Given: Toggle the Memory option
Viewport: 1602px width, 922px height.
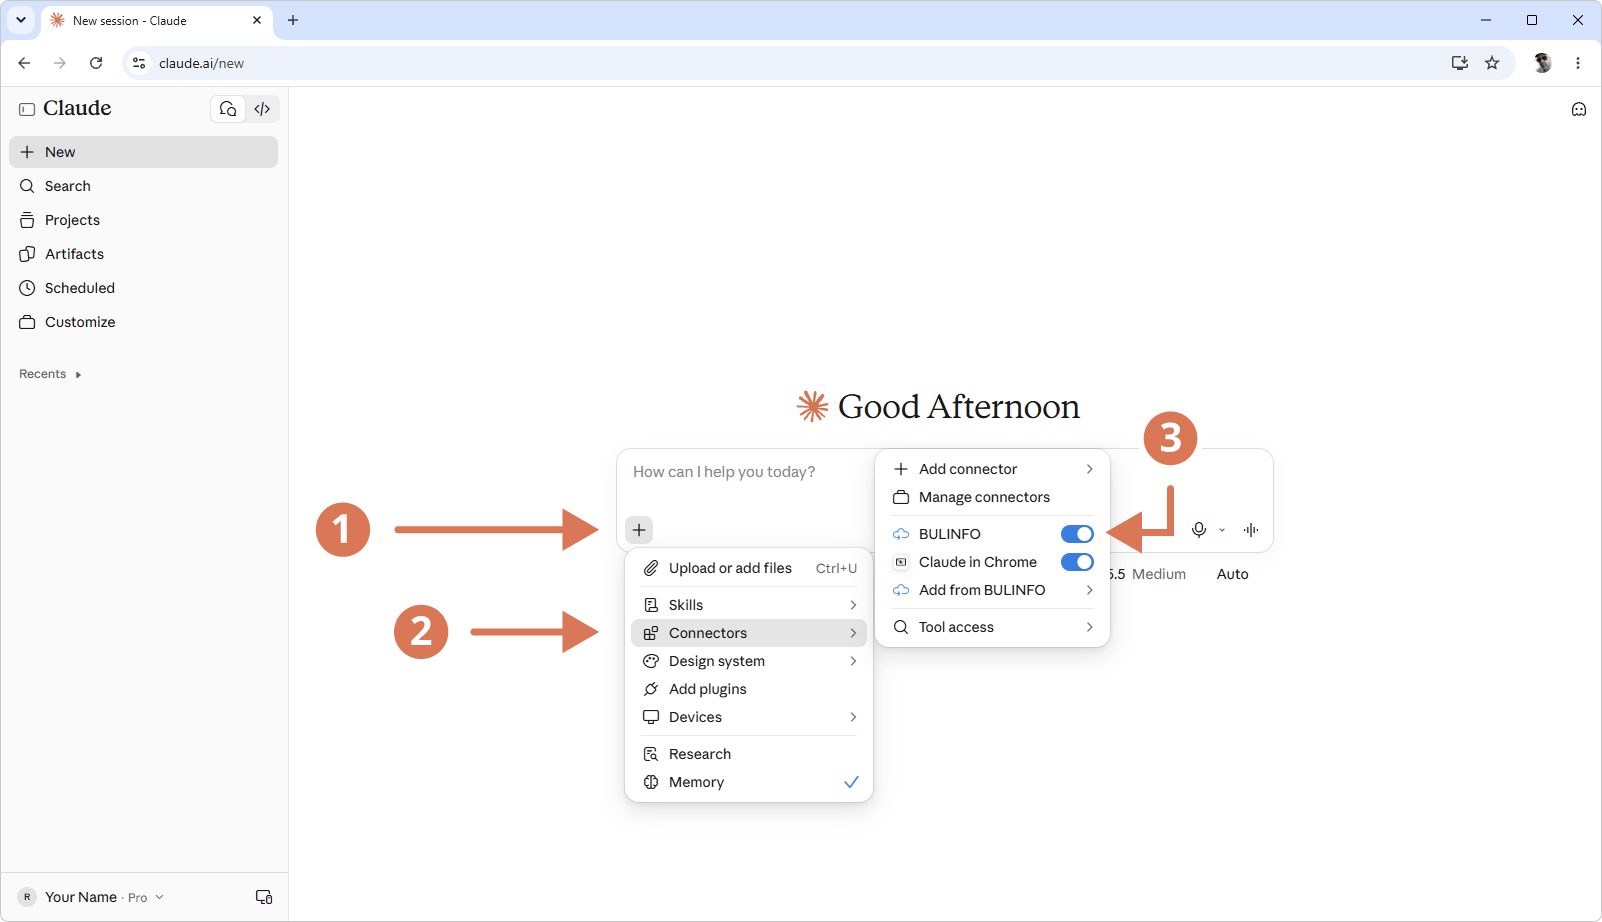Looking at the screenshot, I should tap(749, 782).
